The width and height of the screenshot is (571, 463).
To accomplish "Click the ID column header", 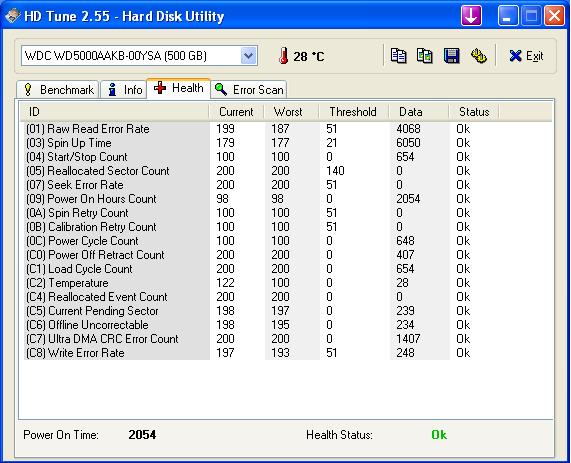I will coord(114,112).
